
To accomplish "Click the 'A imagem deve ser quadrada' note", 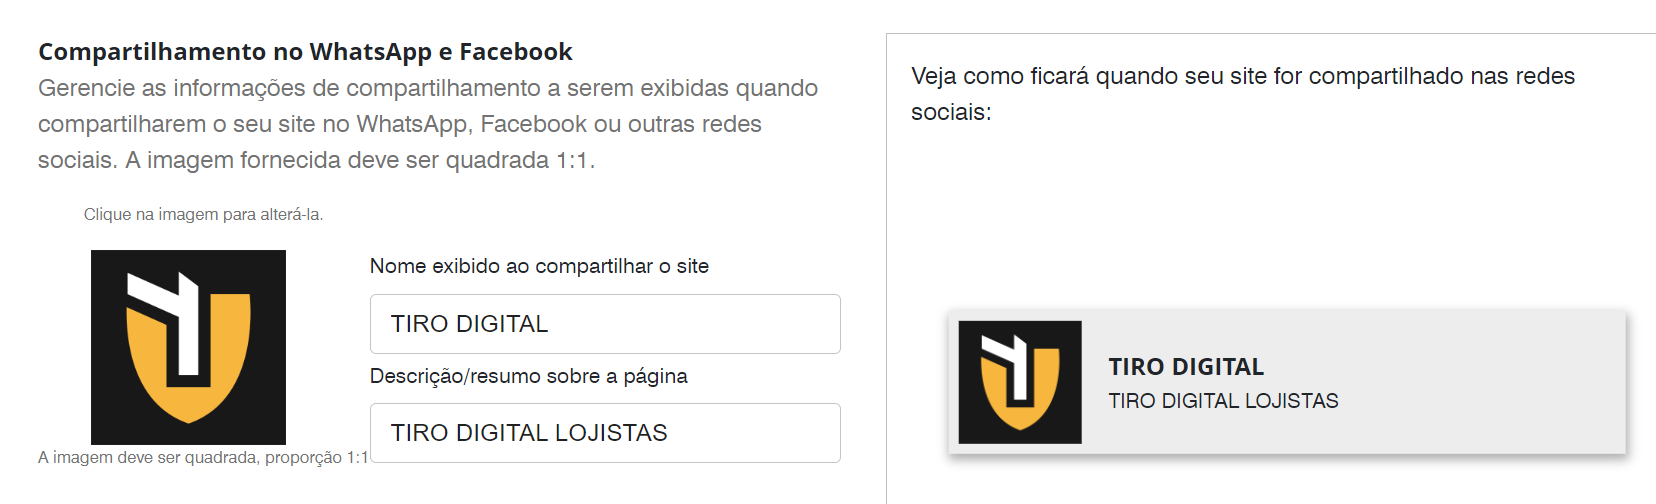I will tap(203, 457).
